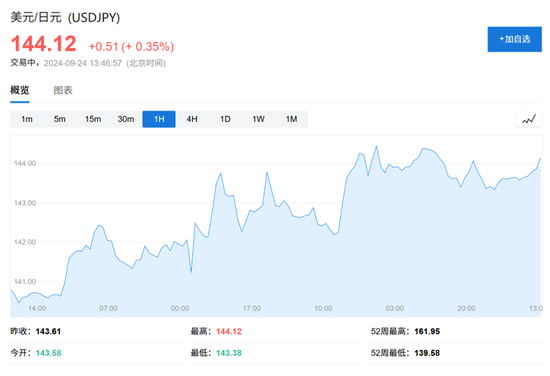Select the 1W timeframe
550x376 pixels.
pos(258,119)
